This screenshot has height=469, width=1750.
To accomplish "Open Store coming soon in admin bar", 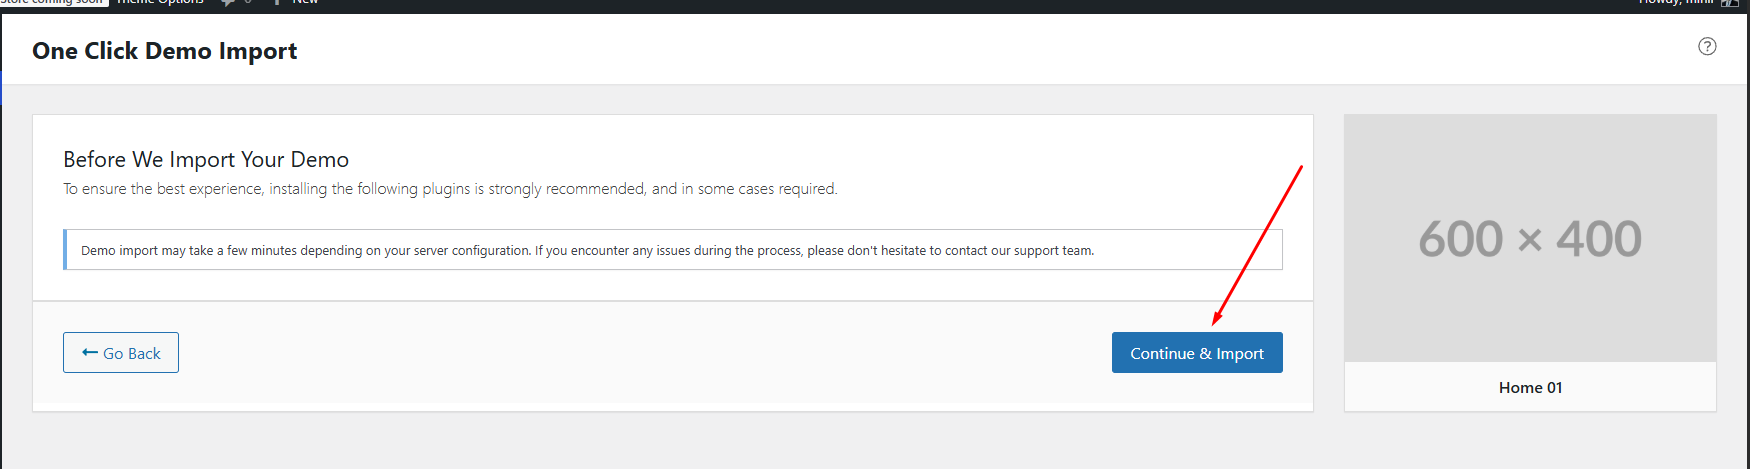I will click(x=52, y=3).
